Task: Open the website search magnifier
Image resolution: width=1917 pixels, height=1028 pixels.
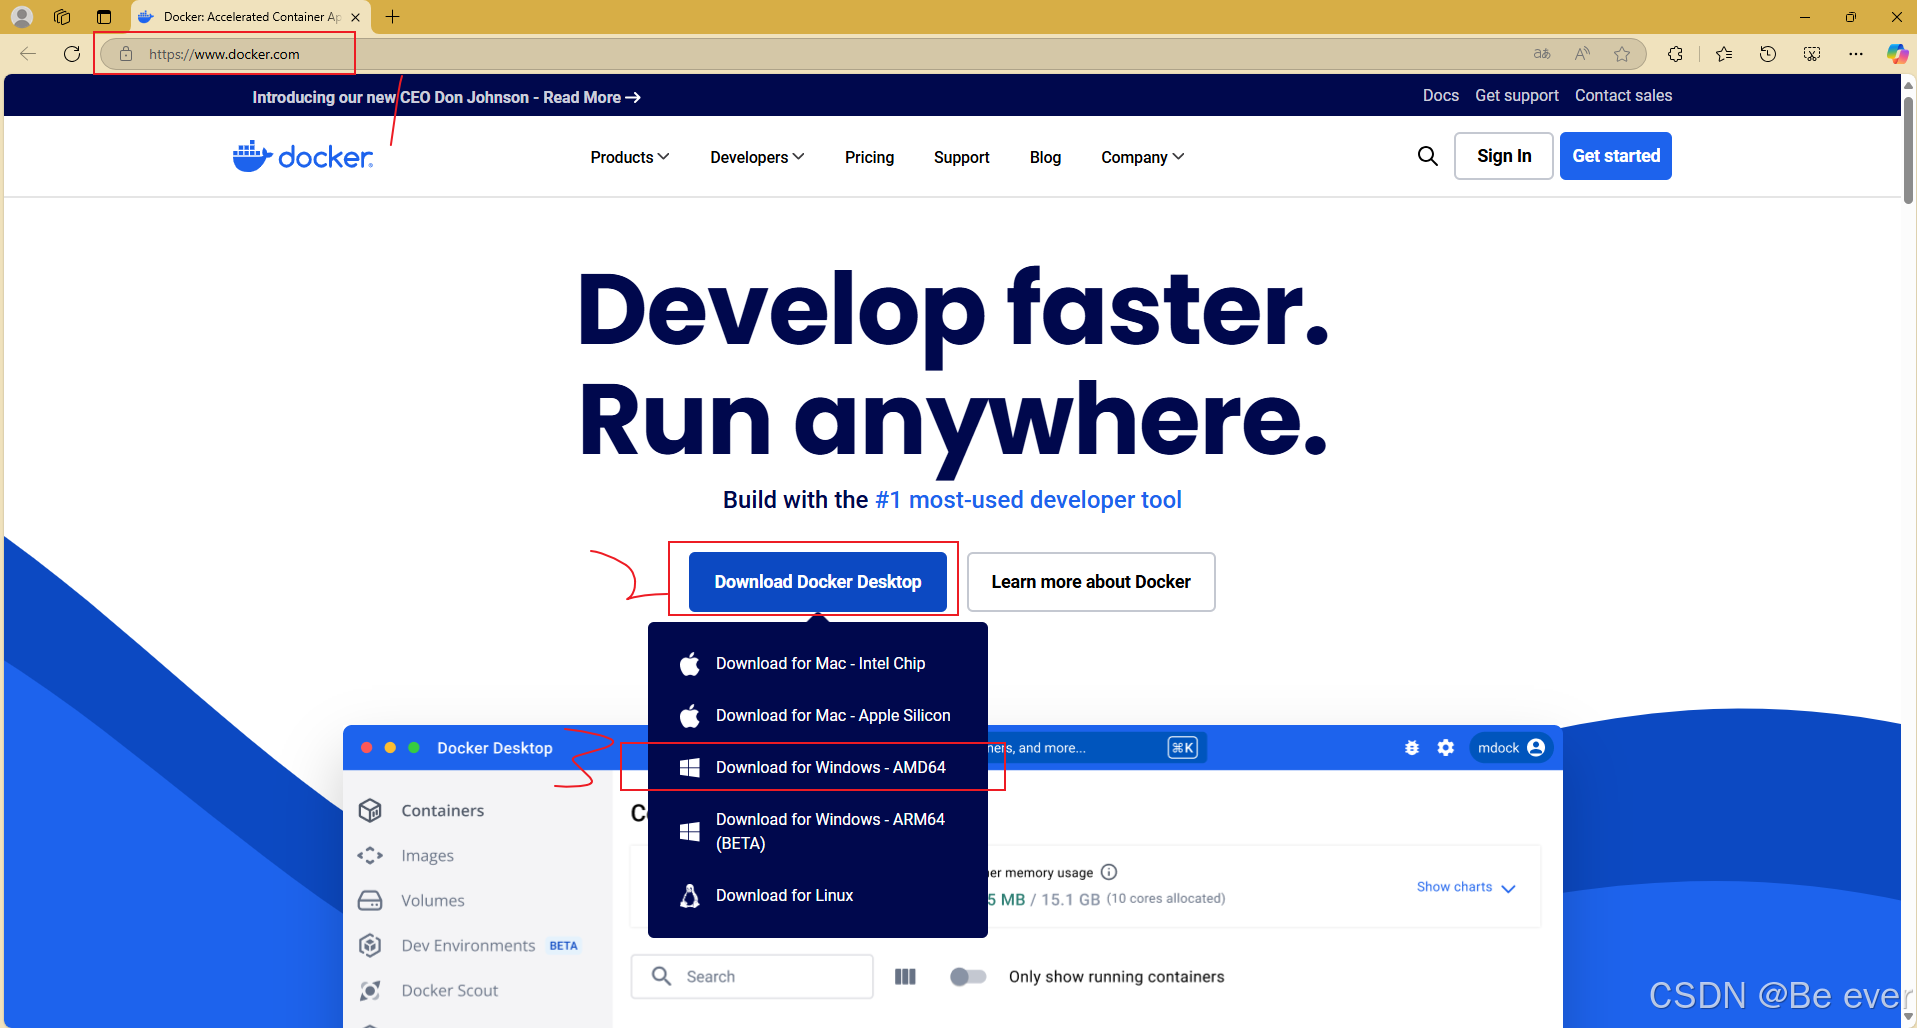Action: pyautogui.click(x=1427, y=156)
